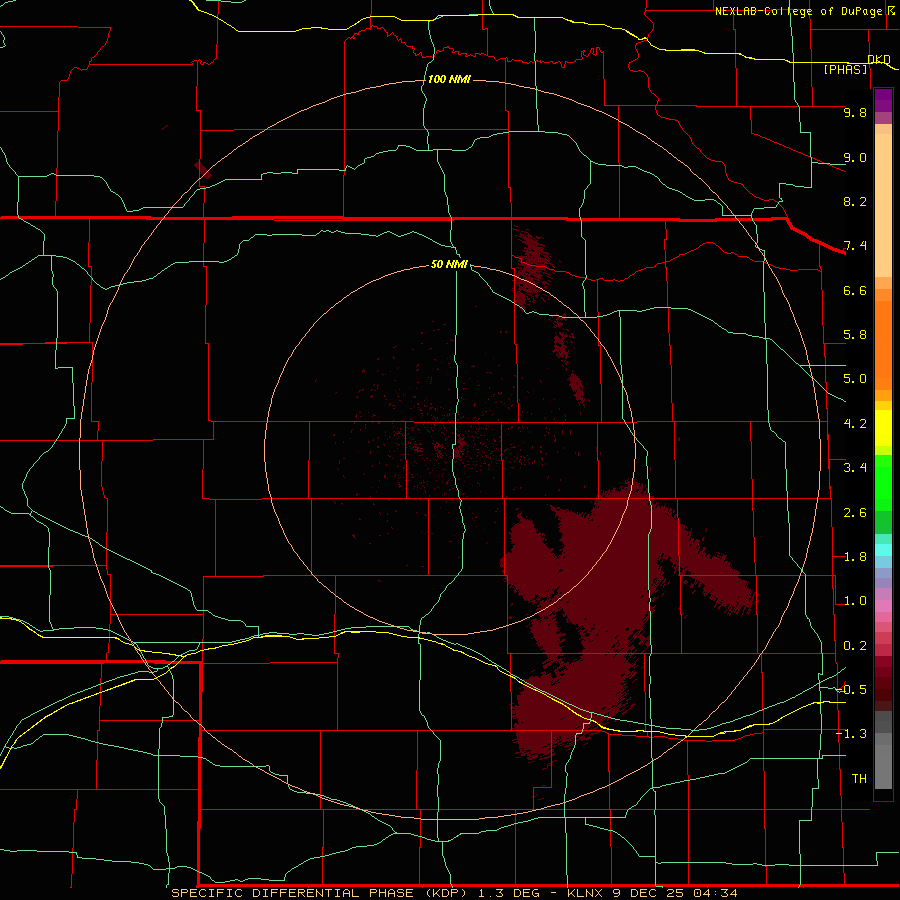Viewport: 900px width, 900px height.
Task: Click the NEXLAB-College of DuPage title text
Action: [x=798, y=11]
